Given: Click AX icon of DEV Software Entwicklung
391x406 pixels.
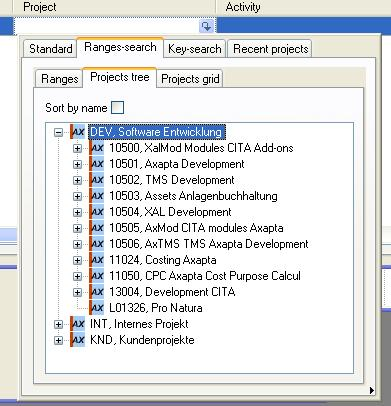Looking at the screenshot, I should click(x=78, y=132).
